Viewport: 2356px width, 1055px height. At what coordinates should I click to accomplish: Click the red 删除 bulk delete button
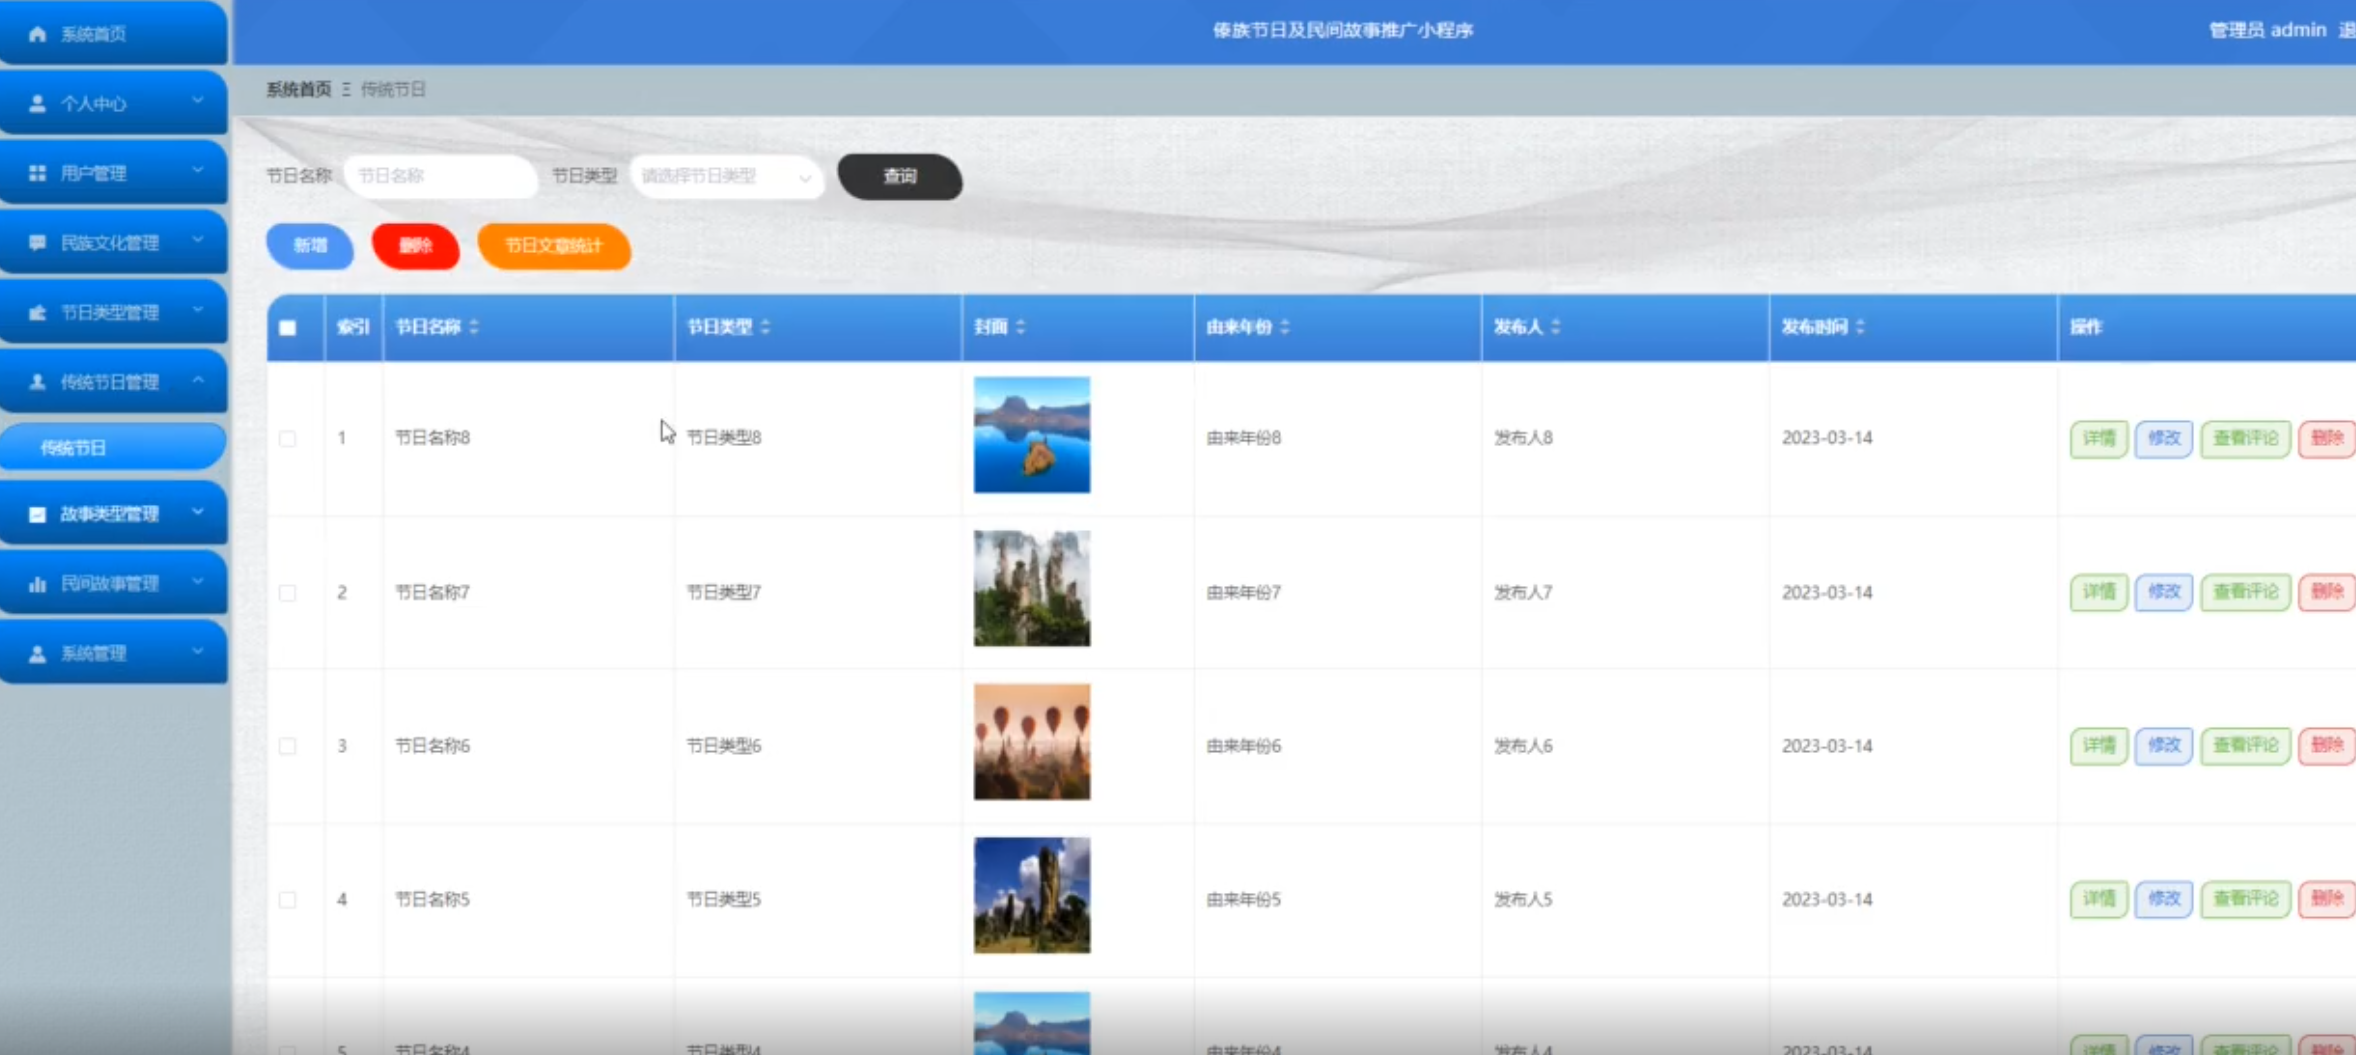pos(415,246)
